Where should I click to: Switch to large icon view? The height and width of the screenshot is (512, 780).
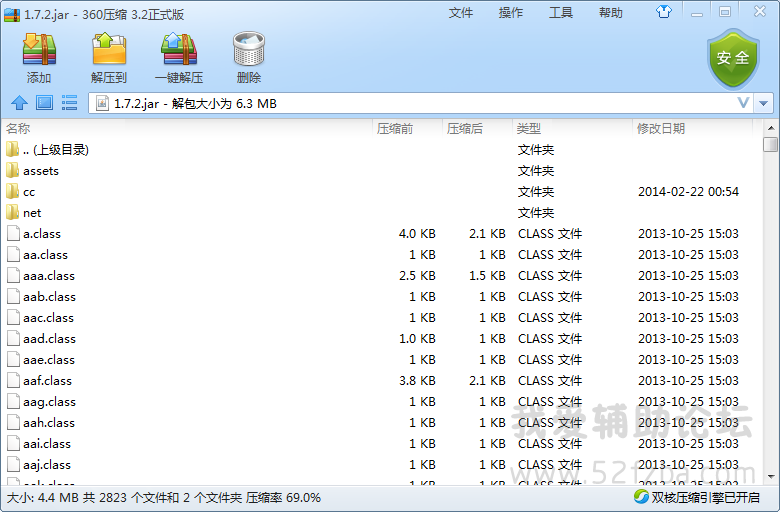(44, 103)
